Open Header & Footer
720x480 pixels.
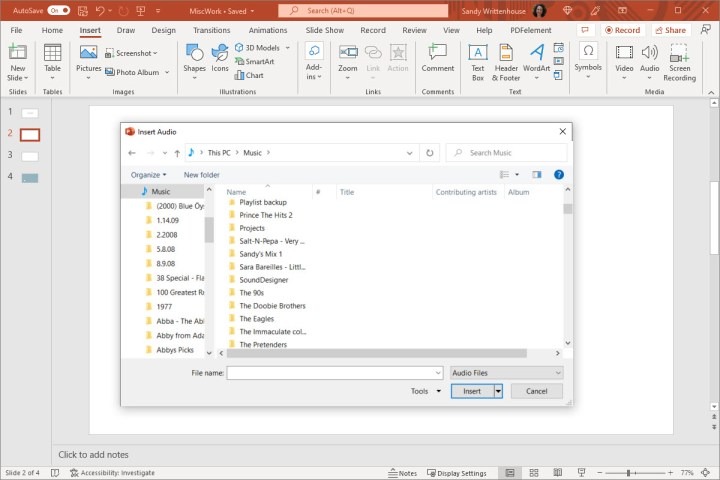pyautogui.click(x=506, y=62)
